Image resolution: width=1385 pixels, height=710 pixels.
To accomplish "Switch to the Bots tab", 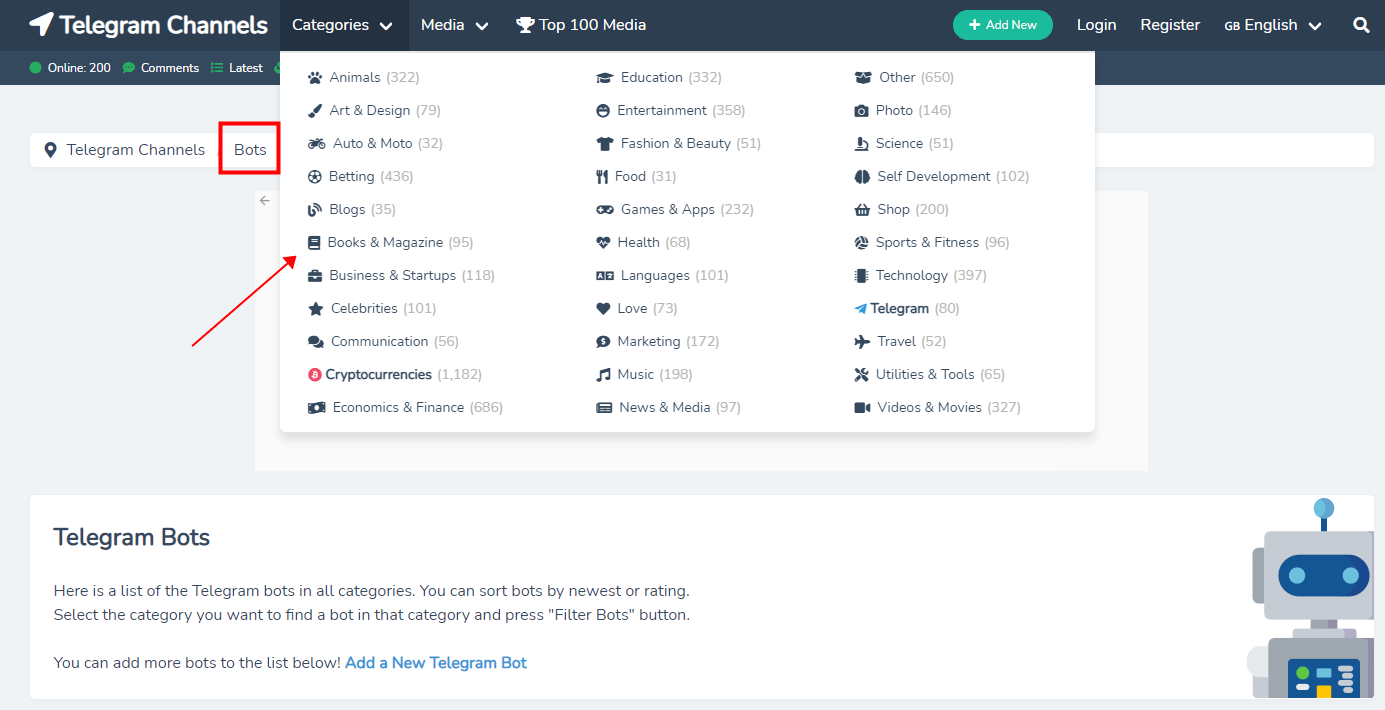I will point(249,148).
